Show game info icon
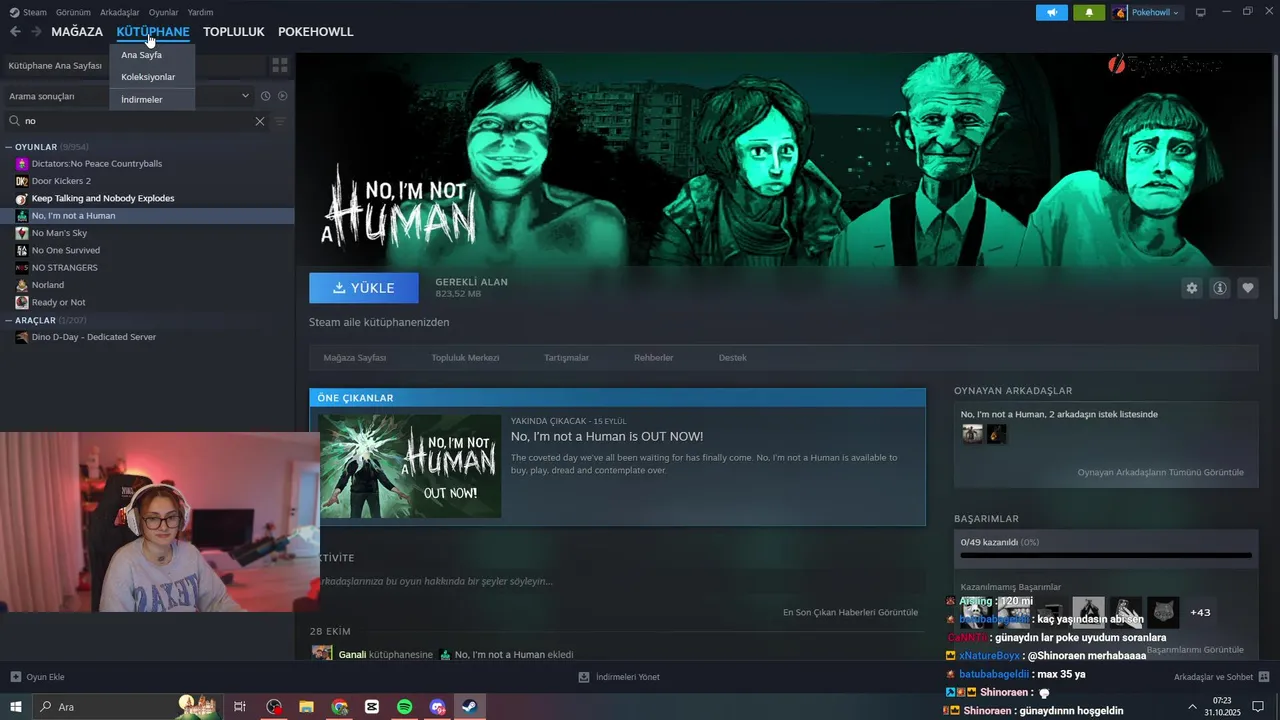This screenshot has width=1280, height=720. pos(1220,288)
